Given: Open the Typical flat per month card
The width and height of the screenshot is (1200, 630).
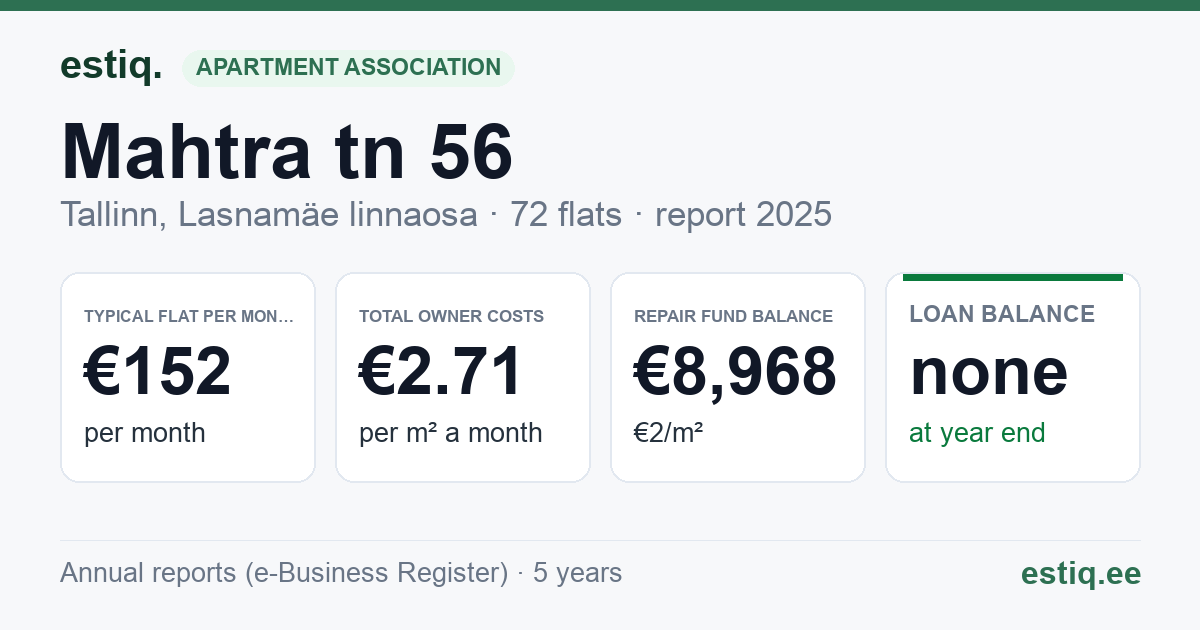Looking at the screenshot, I should [188, 377].
